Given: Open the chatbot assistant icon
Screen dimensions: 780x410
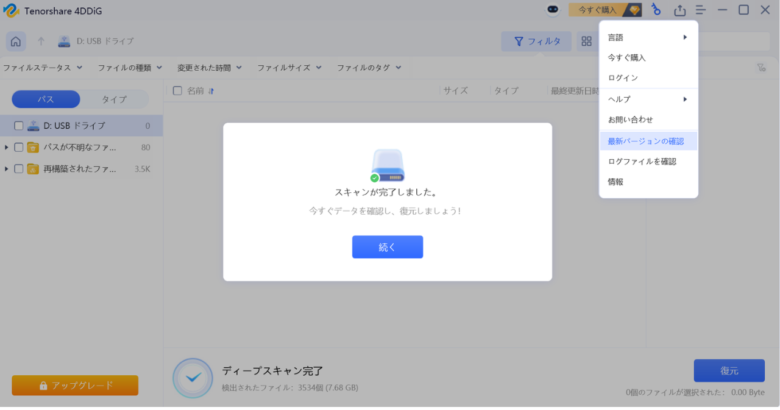Looking at the screenshot, I should pyautogui.click(x=553, y=10).
